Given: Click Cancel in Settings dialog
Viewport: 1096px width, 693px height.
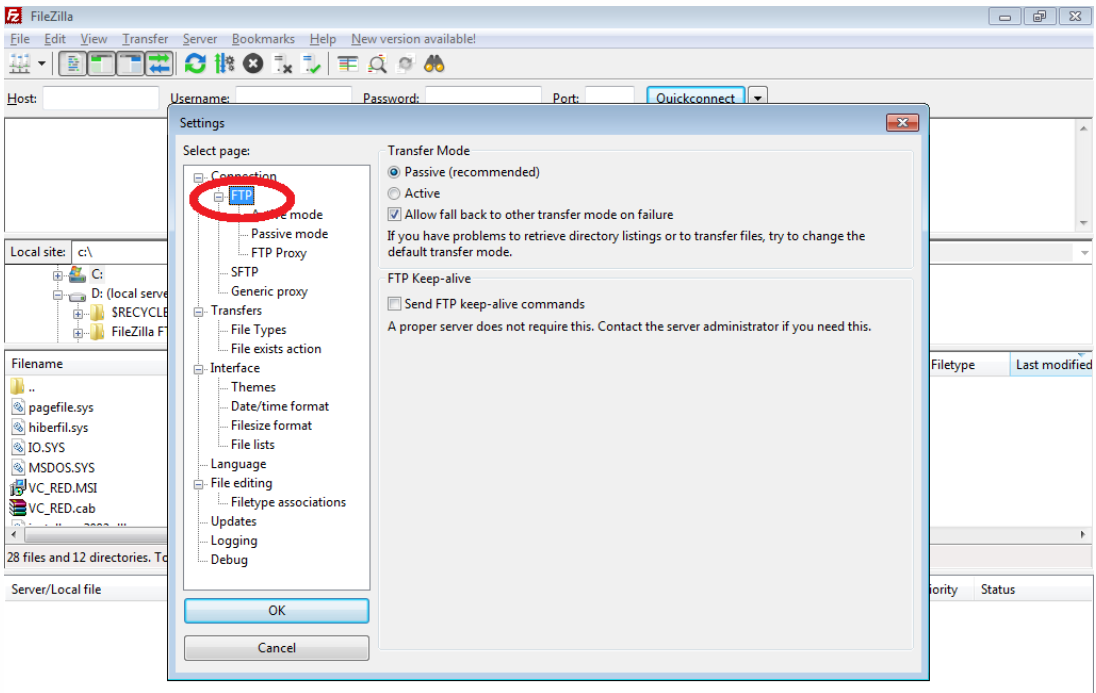Looking at the screenshot, I should [277, 648].
